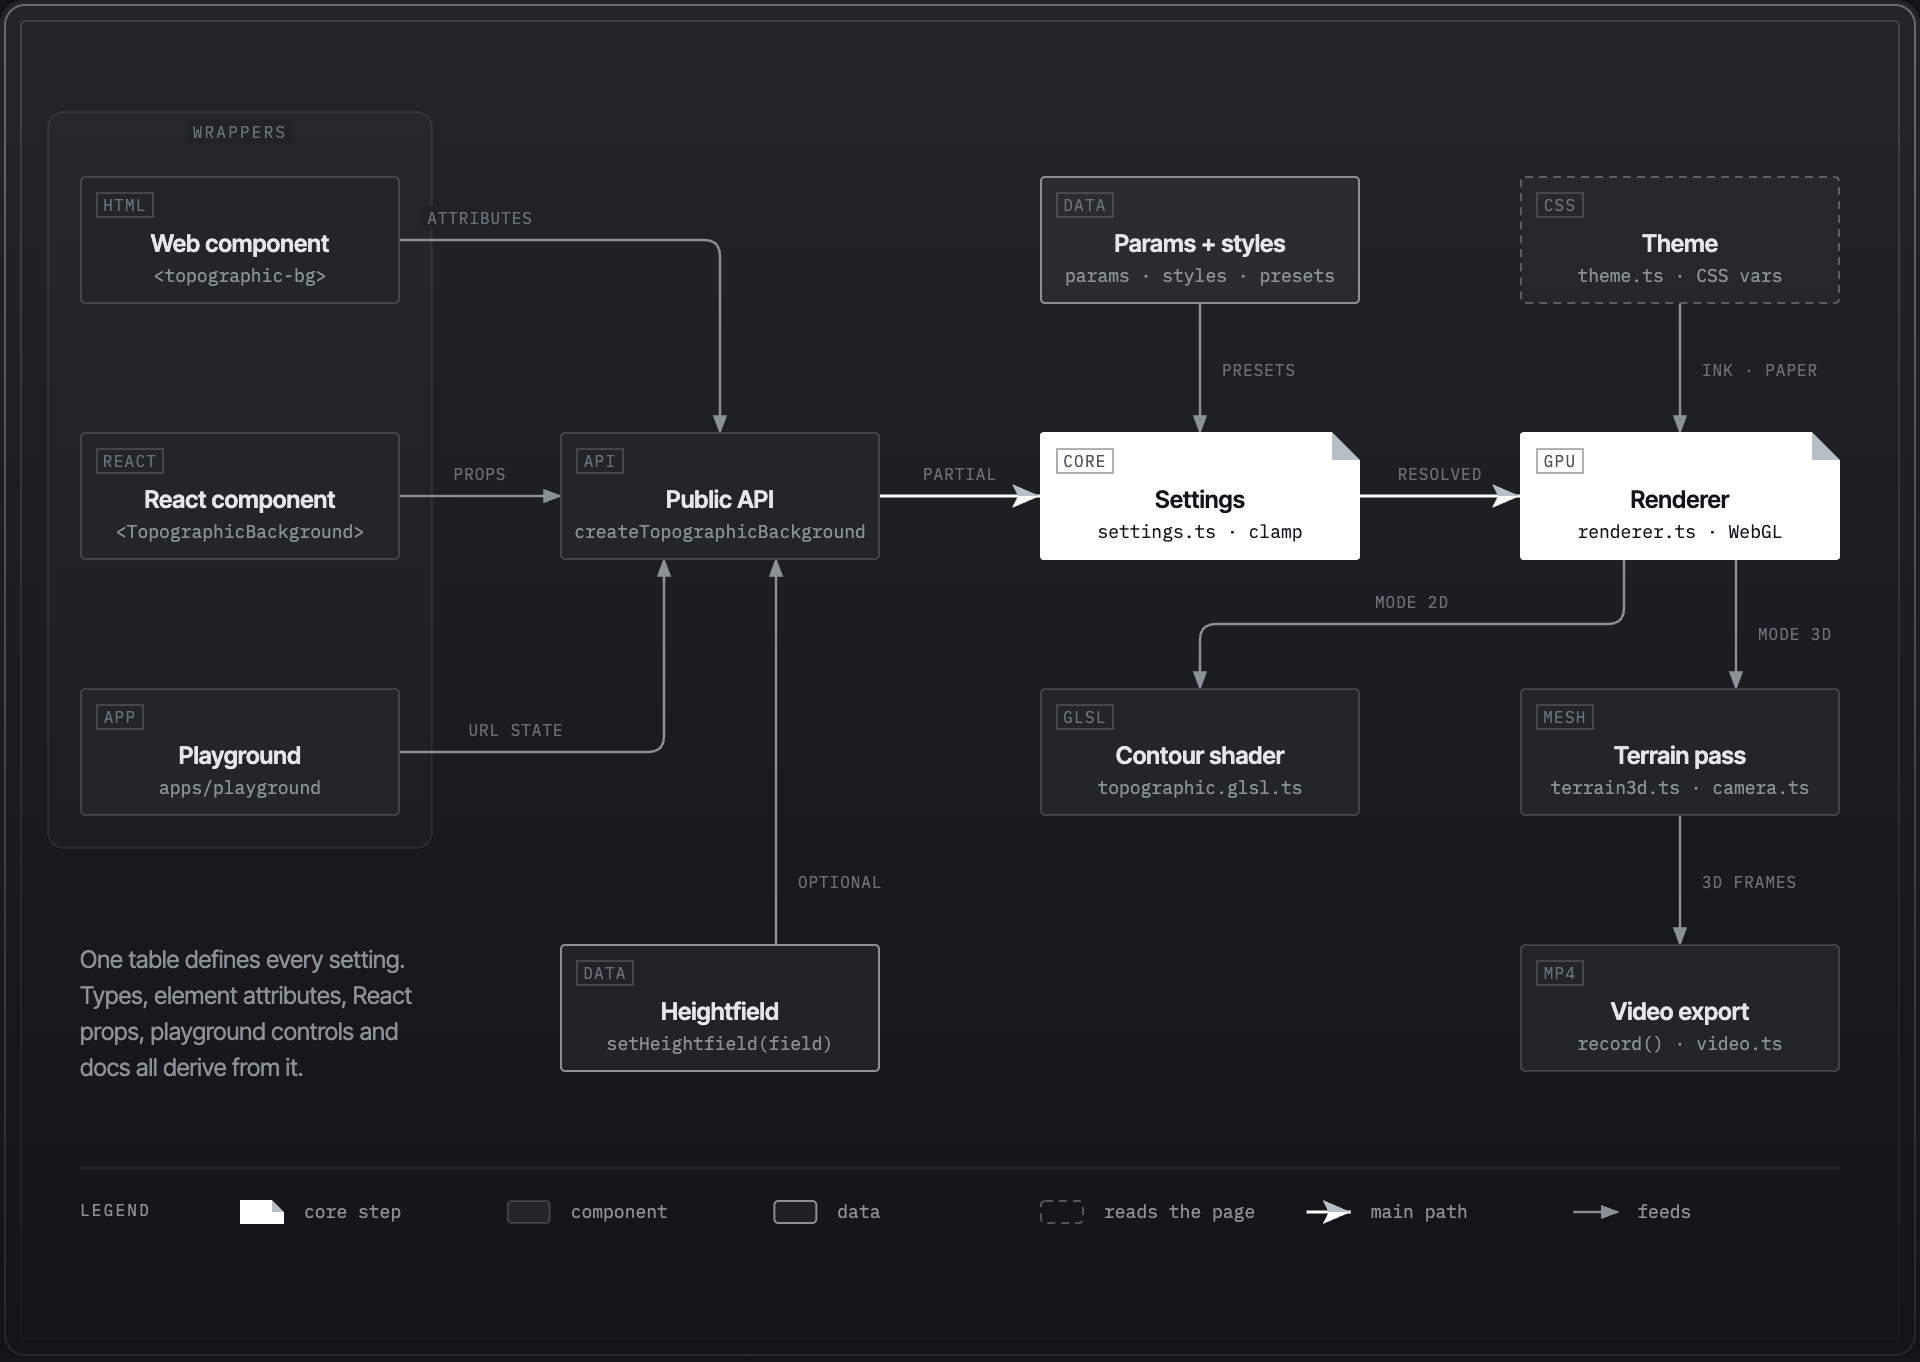Click the data legend swatch
Viewport: 1920px width, 1362px height.
[795, 1212]
